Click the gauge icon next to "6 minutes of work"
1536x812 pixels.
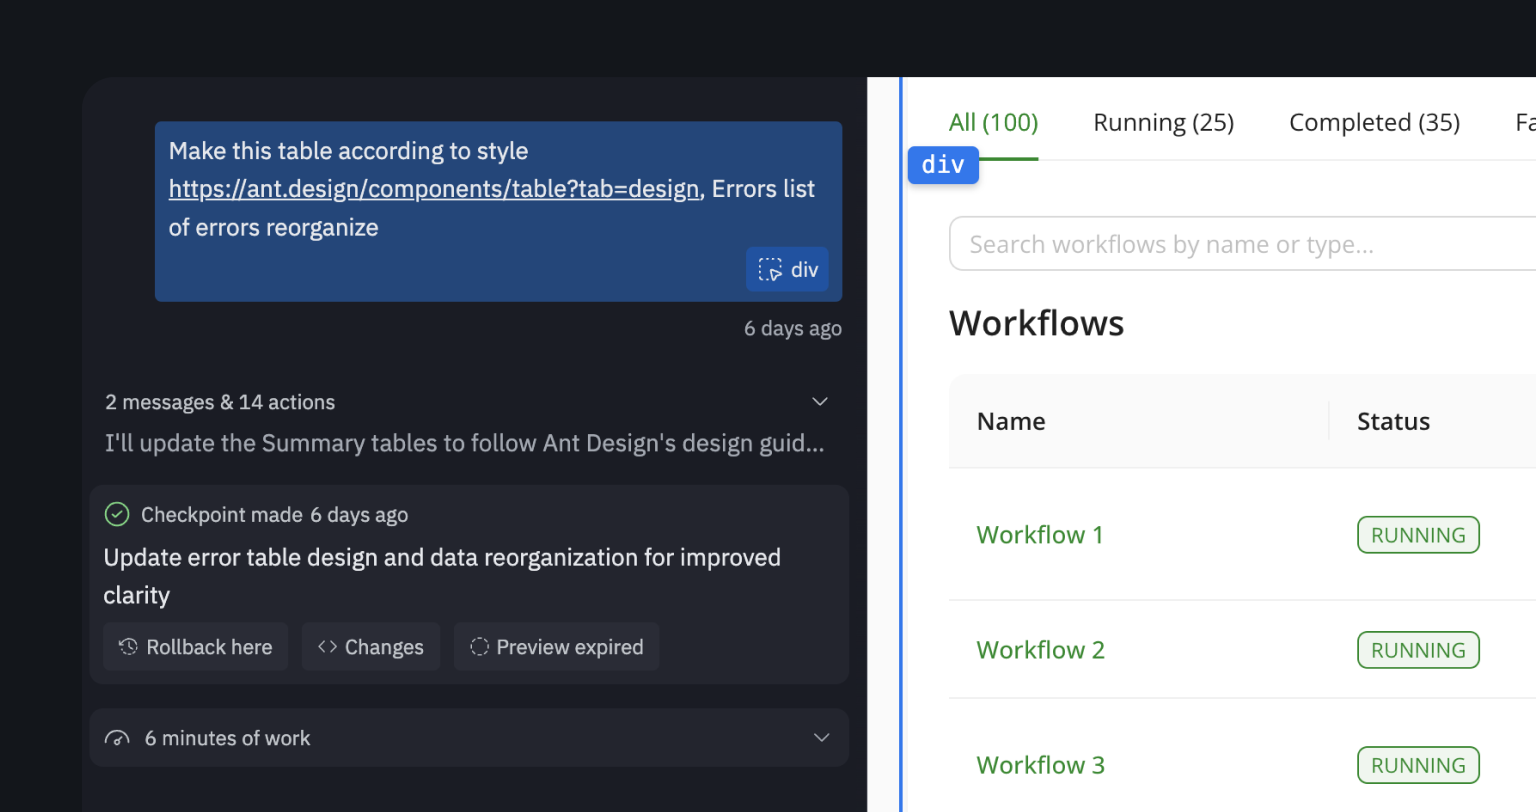(119, 738)
